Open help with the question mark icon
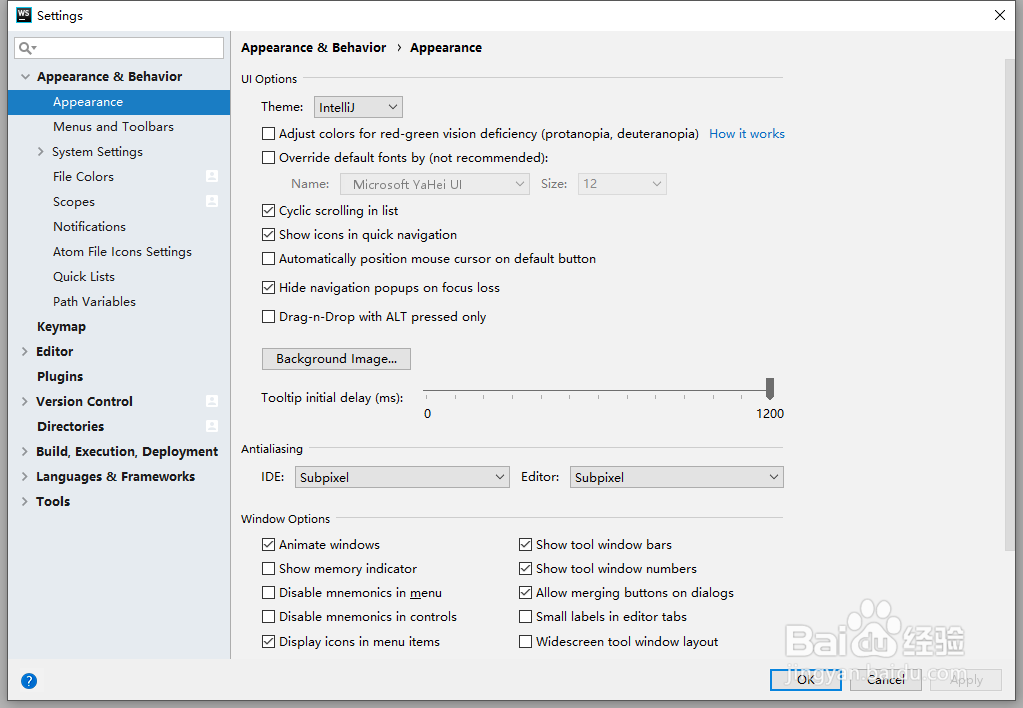Screen dimensions: 1023x708 coord(29,681)
